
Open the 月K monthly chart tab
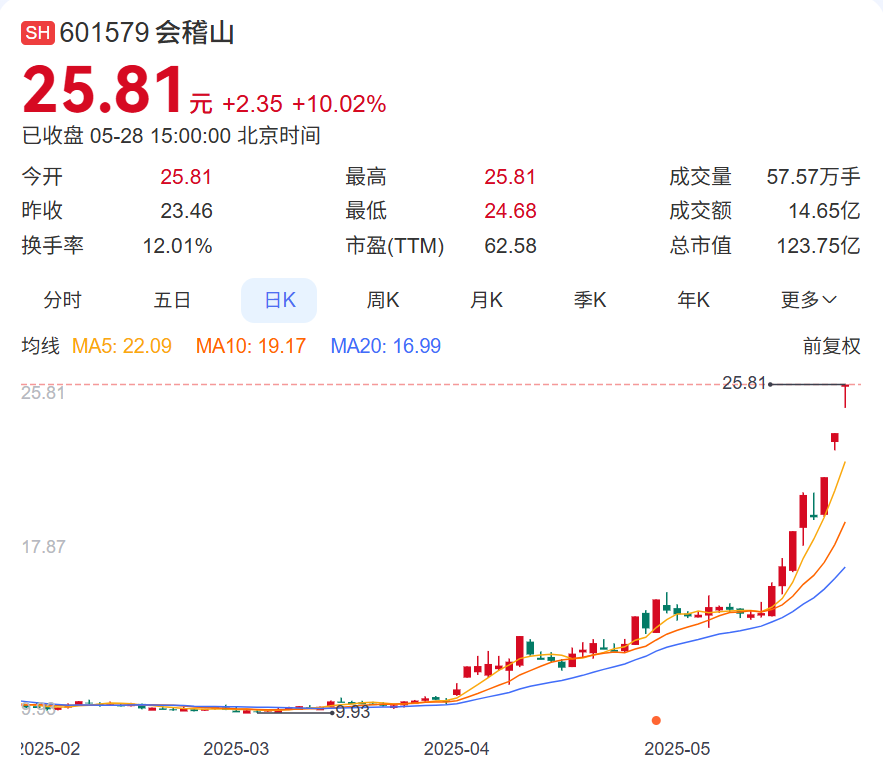coord(487,300)
